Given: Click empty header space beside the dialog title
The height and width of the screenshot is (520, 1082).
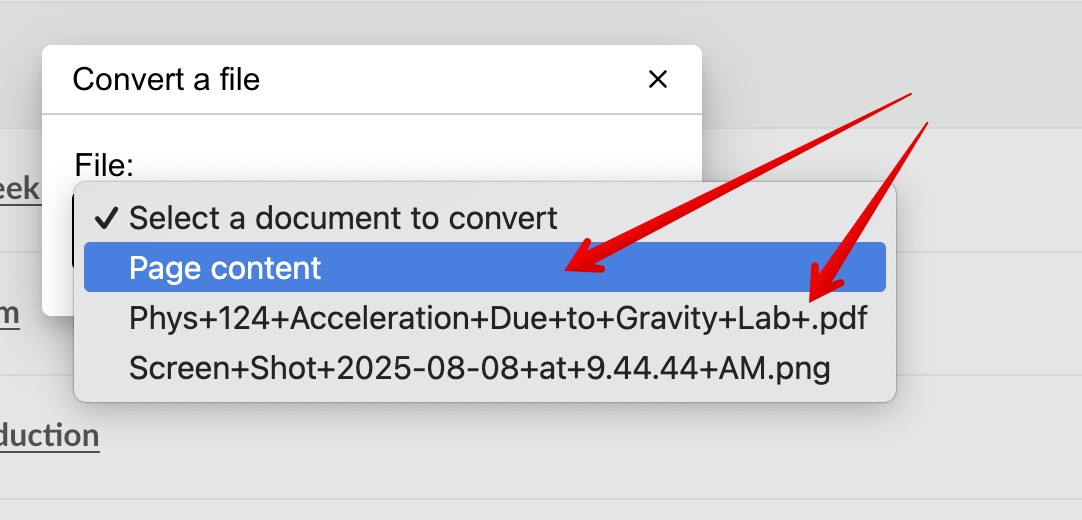Looking at the screenshot, I should [x=450, y=80].
